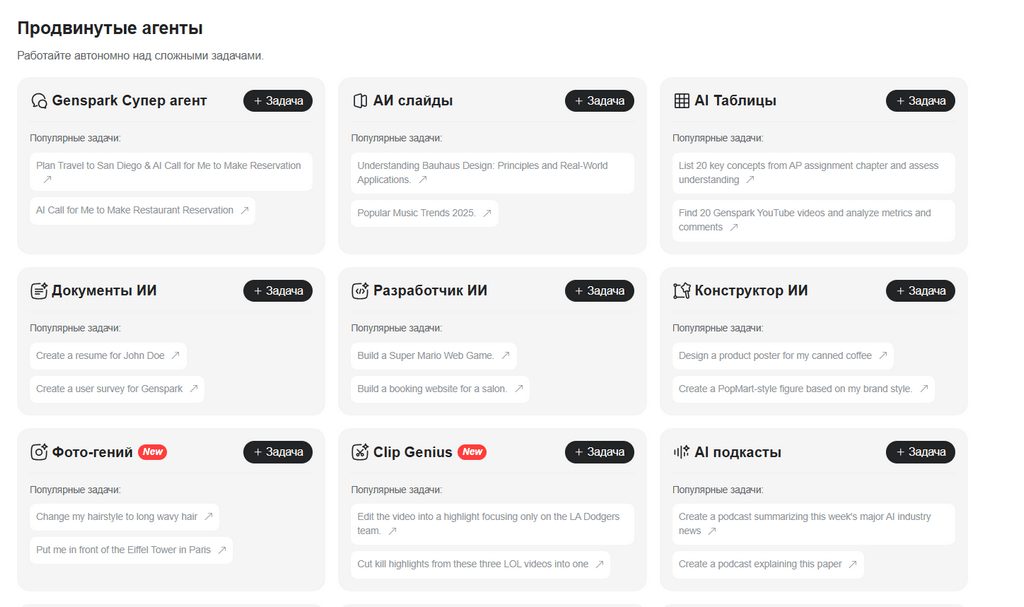Click the AI подкасты waveform icon
The height and width of the screenshot is (607, 1024).
click(x=682, y=452)
